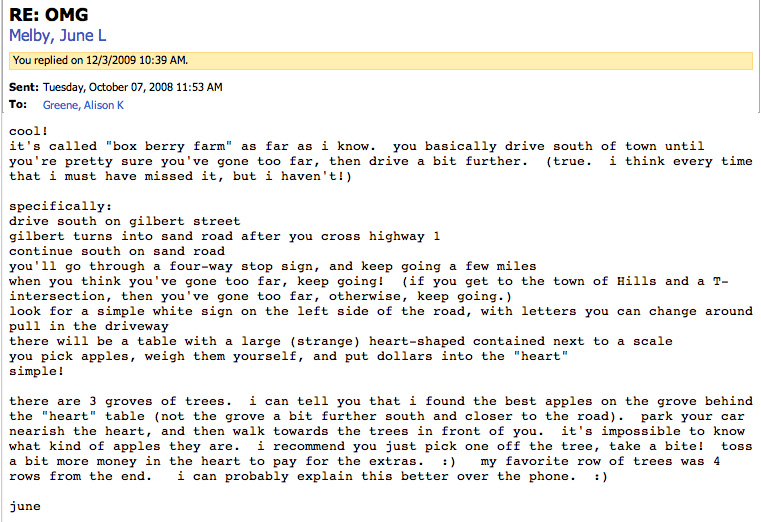Click the 'continue south on sand road' line
This screenshot has height=522, width=761.
[x=117, y=252]
